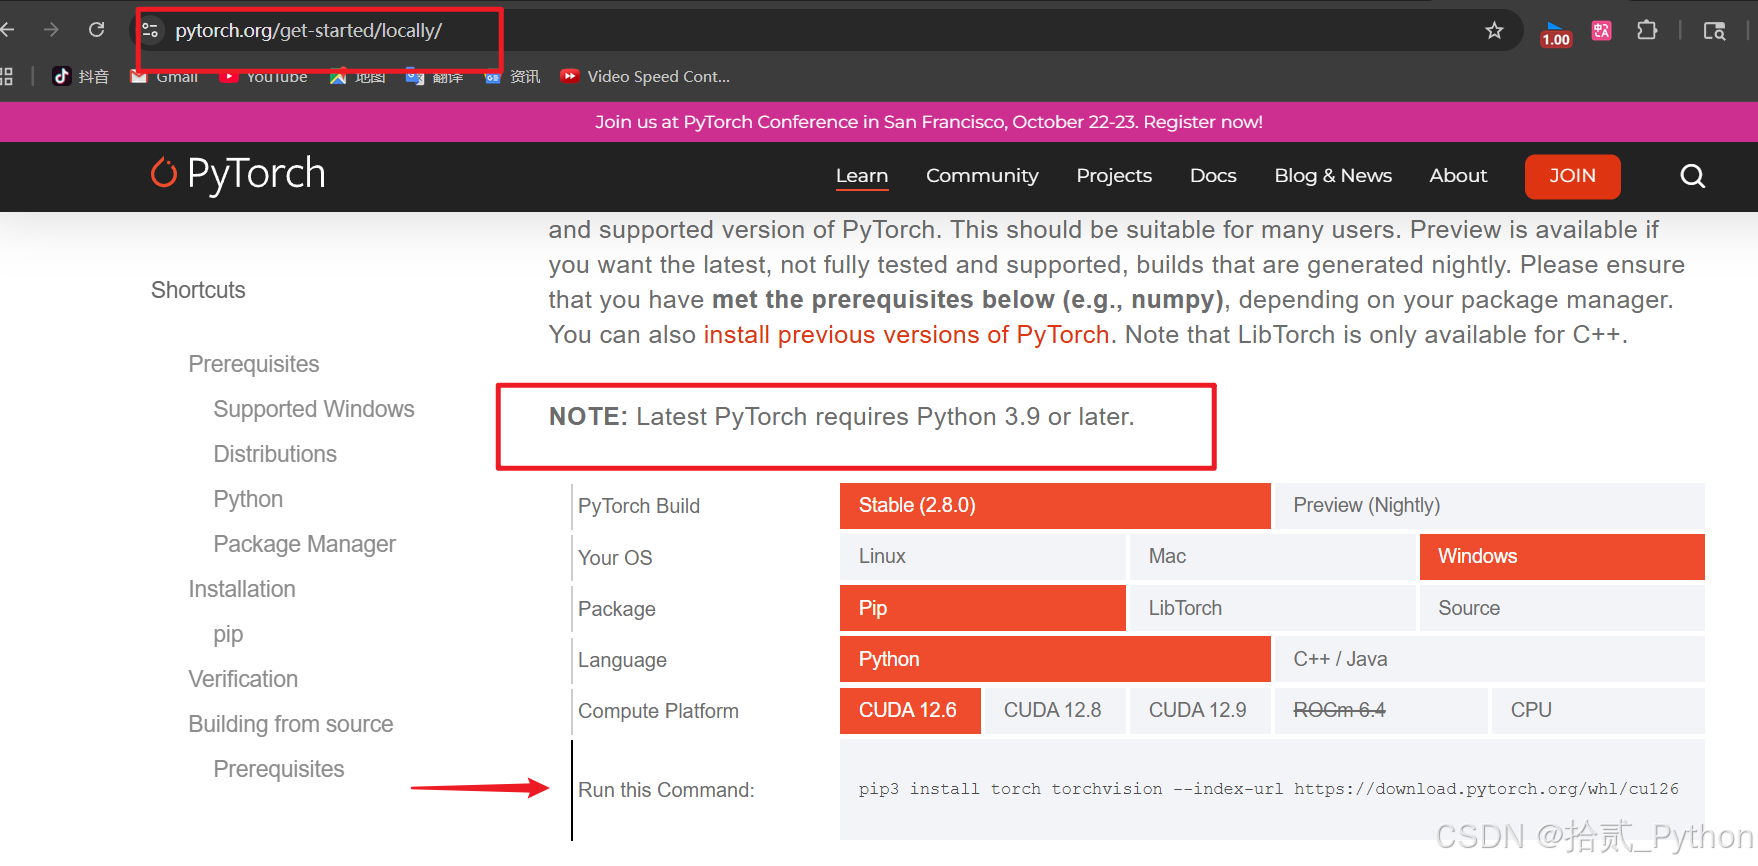1758x866 pixels.
Task: Pick CUDA 12.8 compute platform
Action: [1055, 711]
